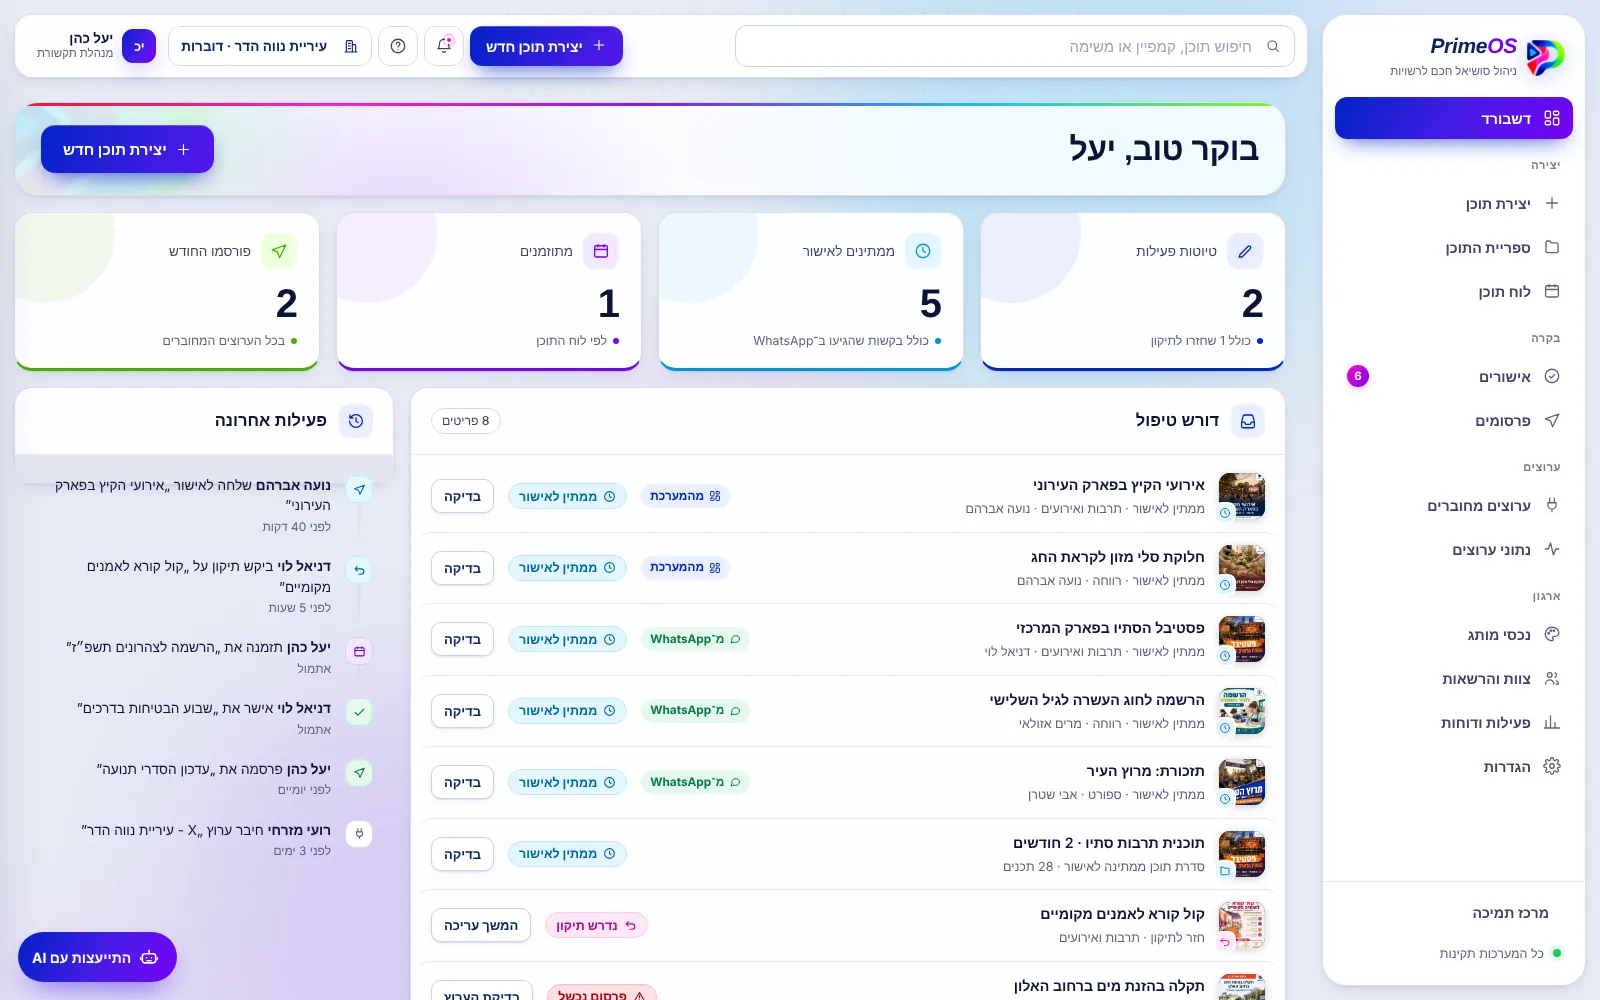Open נתוני ערוצים in sidebar
1600x1000 pixels.
coord(1453,549)
